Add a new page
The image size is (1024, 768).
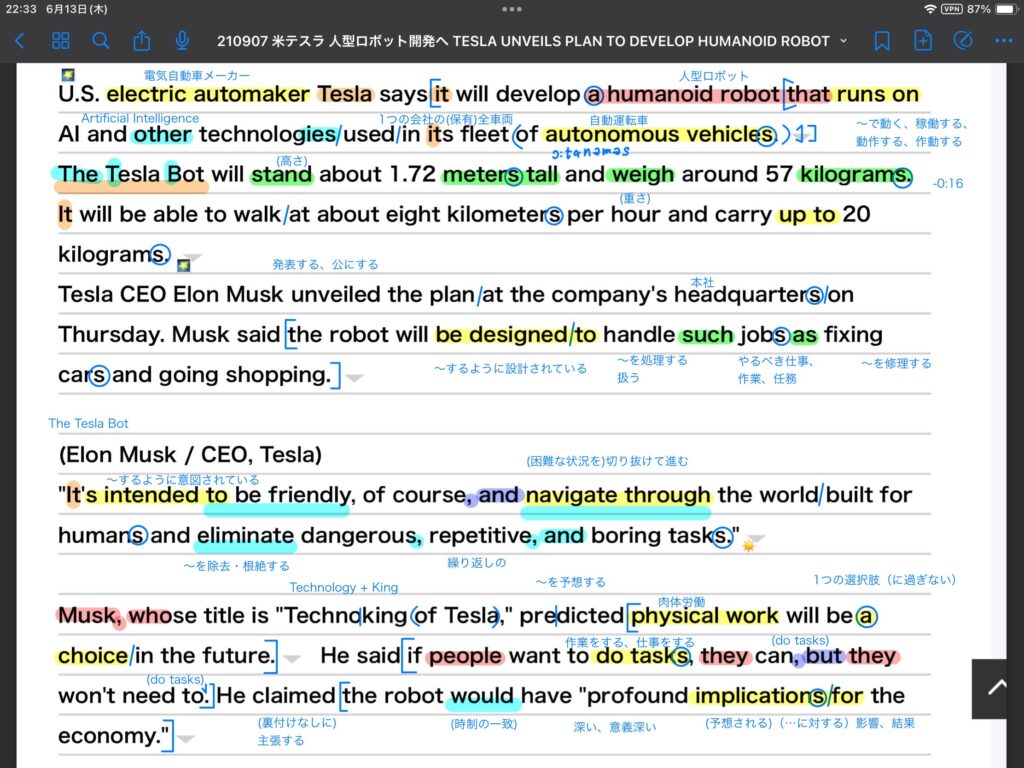click(923, 40)
